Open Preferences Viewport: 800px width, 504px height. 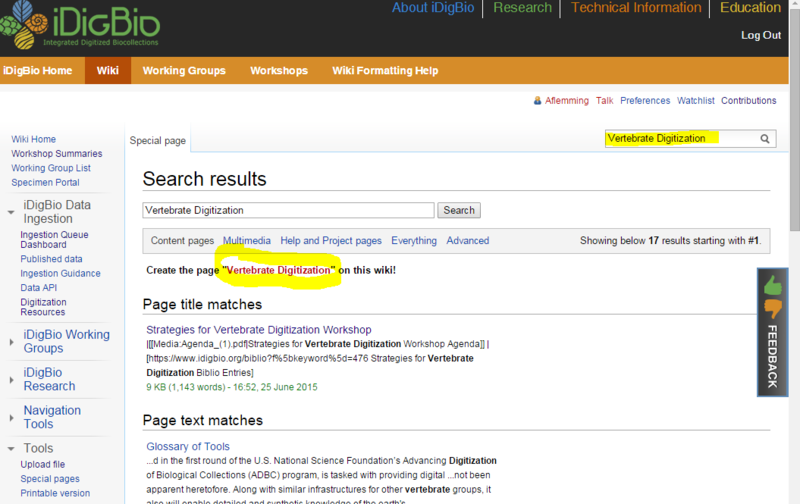point(645,100)
